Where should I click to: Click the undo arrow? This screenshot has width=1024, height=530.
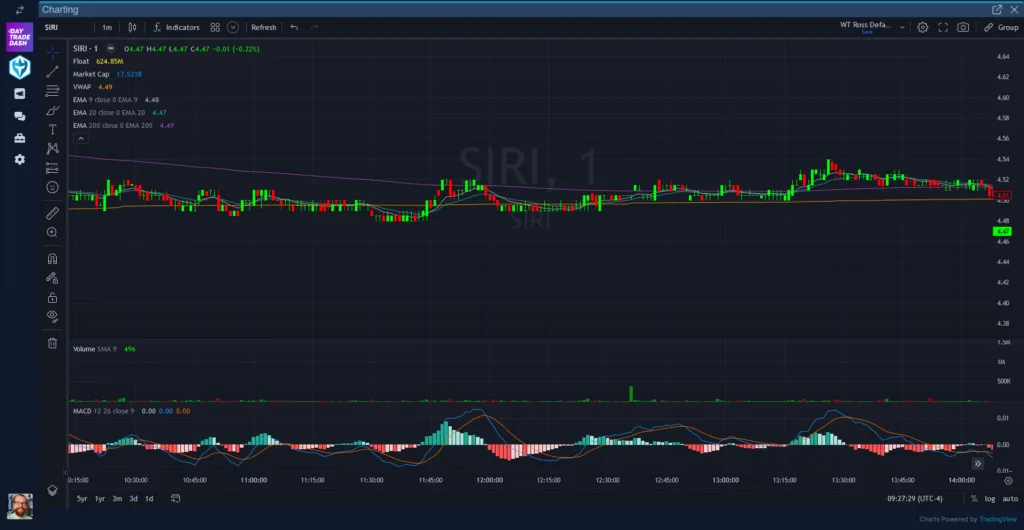click(x=295, y=27)
